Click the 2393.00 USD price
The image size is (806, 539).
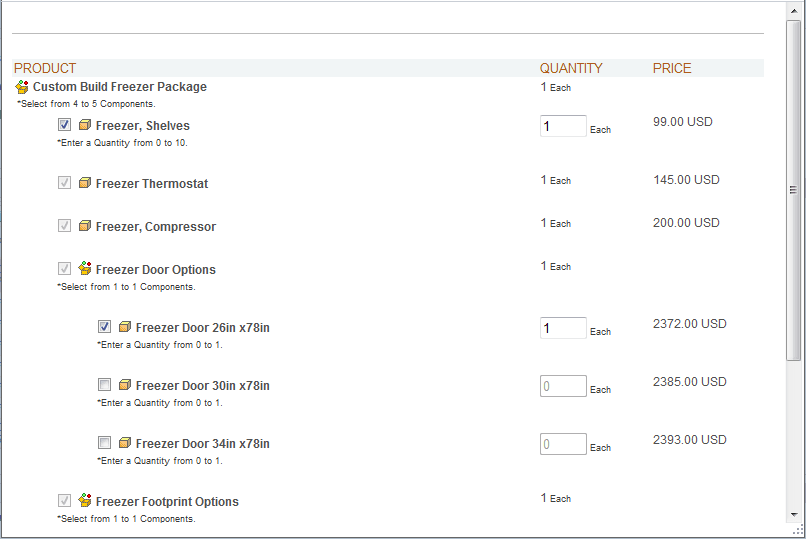point(690,440)
